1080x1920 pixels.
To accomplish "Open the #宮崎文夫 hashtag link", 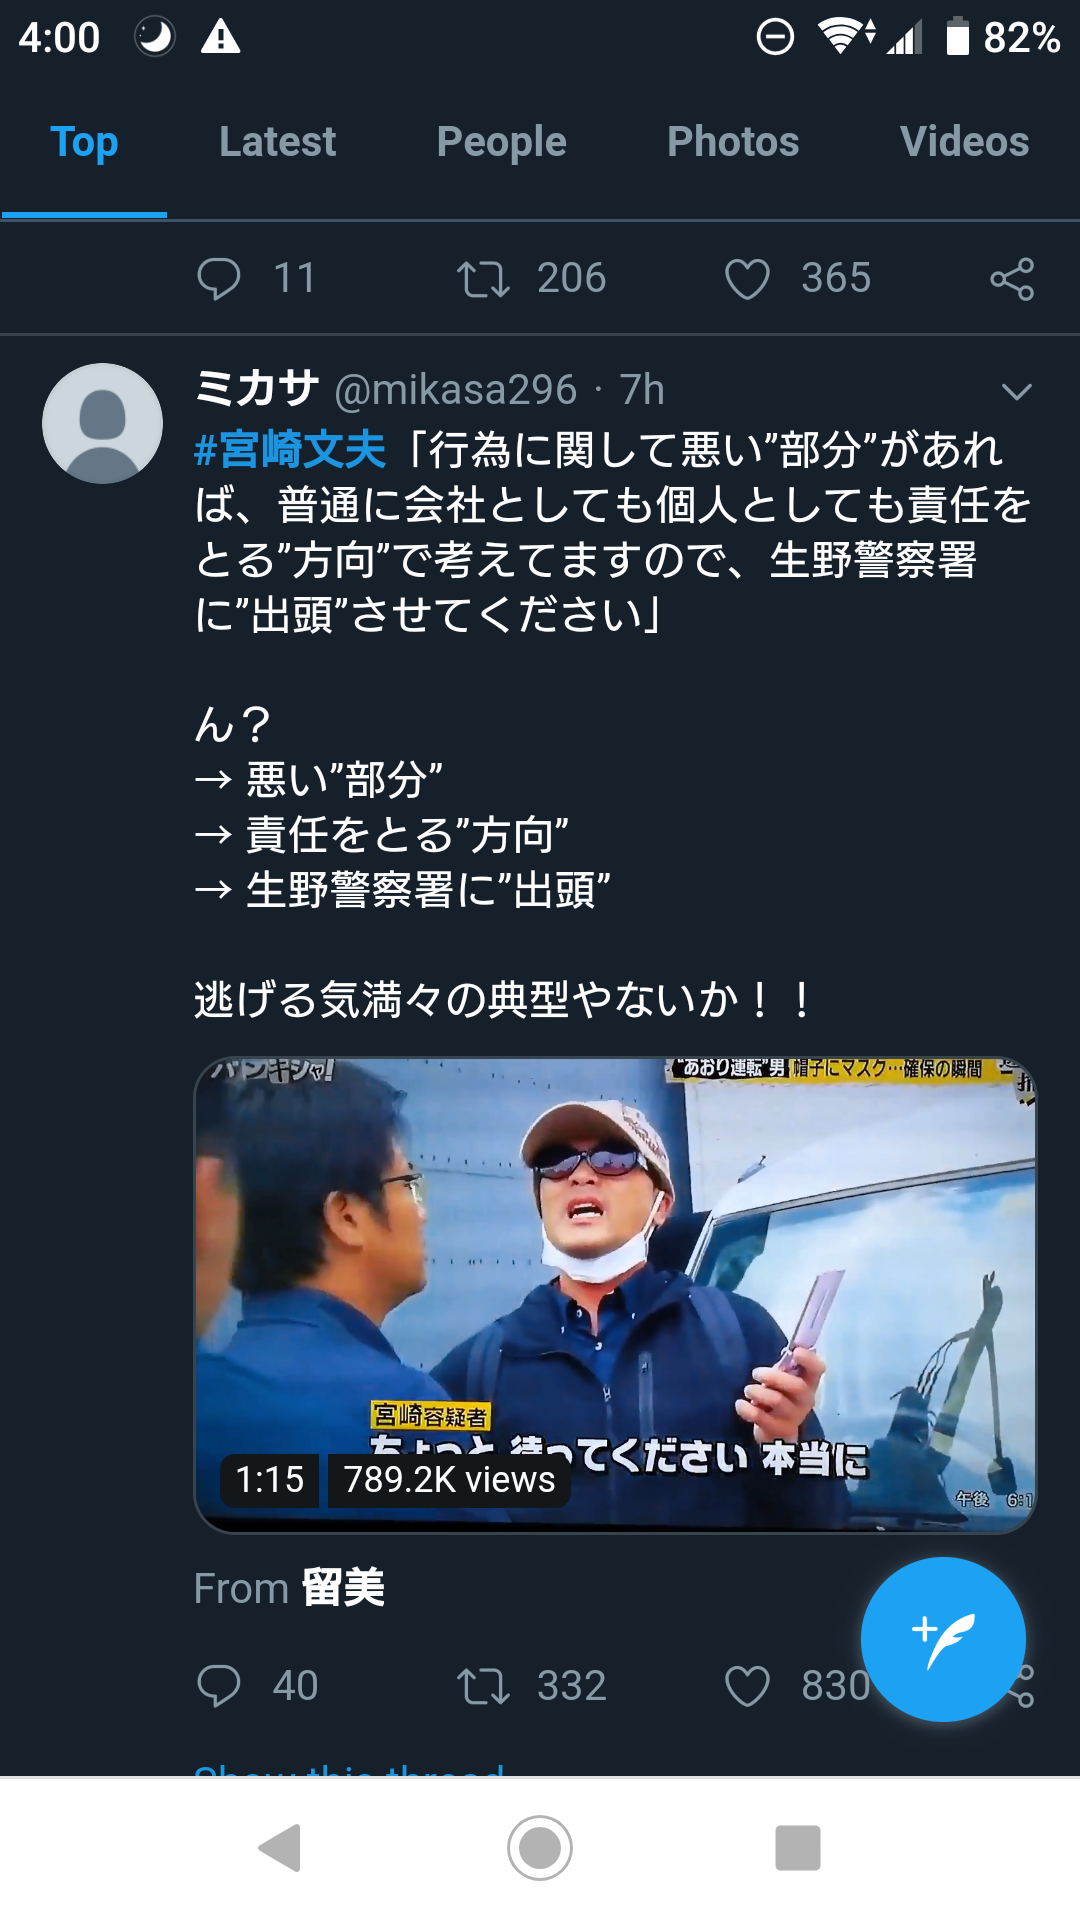I will 290,450.
